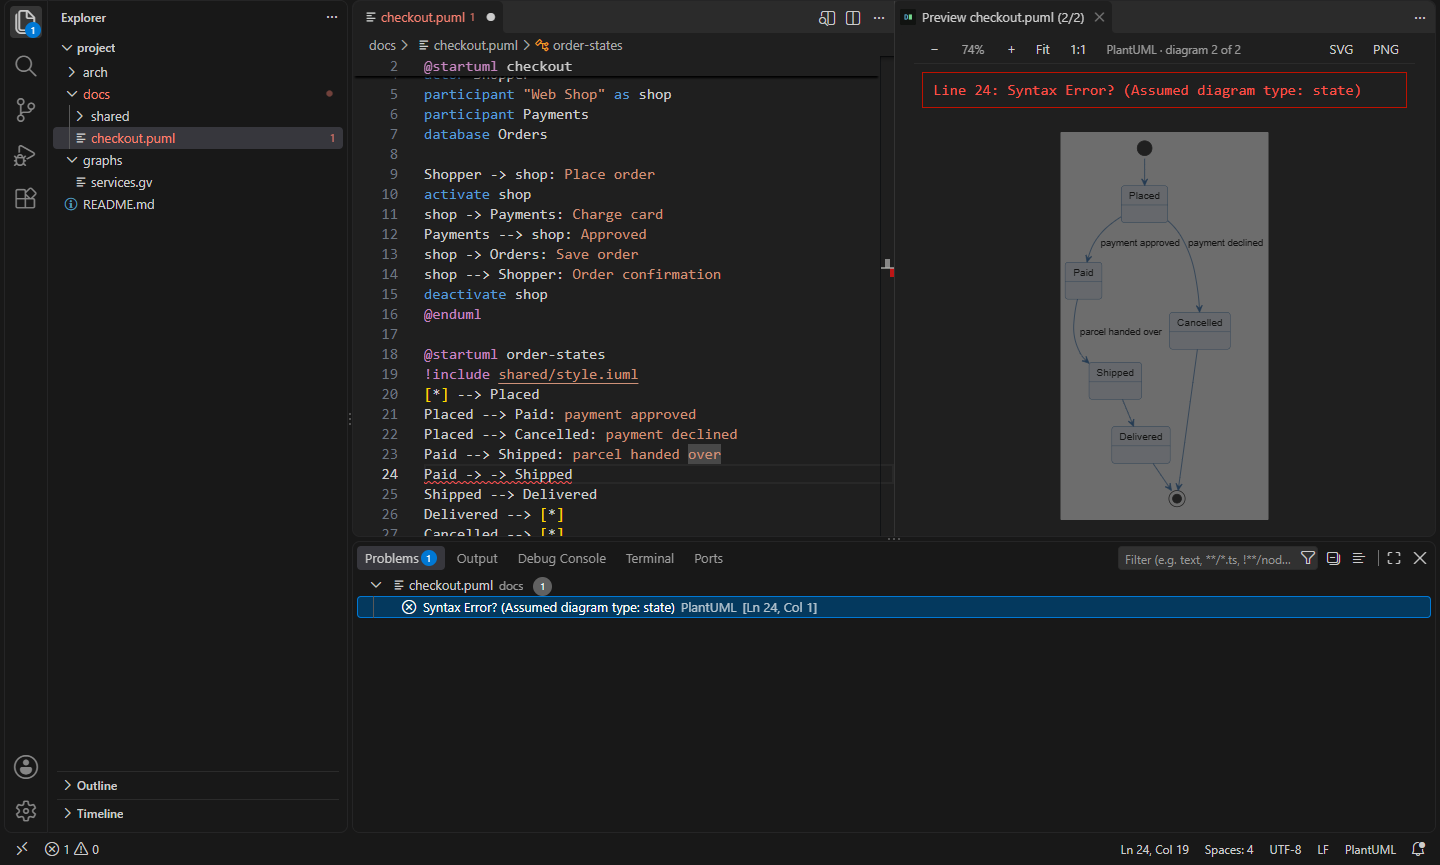Open editor more actions menu
Screen dimensions: 1440x865
[x=879, y=18]
